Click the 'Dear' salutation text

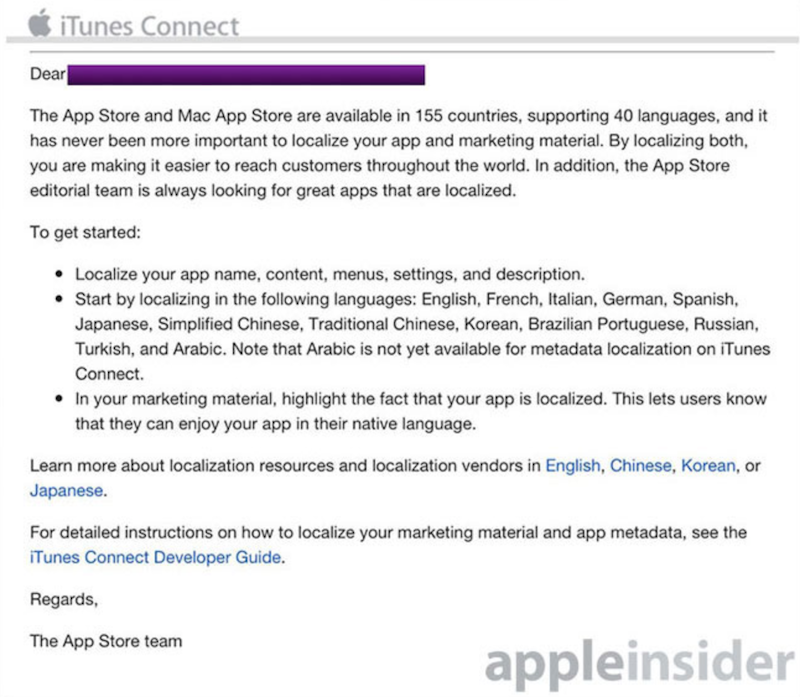coord(47,74)
